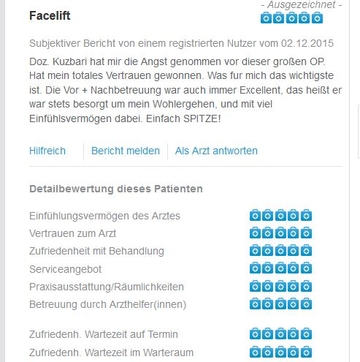Click the Ausgezeichnet rating label
The width and height of the screenshot is (360, 362).
(x=301, y=5)
